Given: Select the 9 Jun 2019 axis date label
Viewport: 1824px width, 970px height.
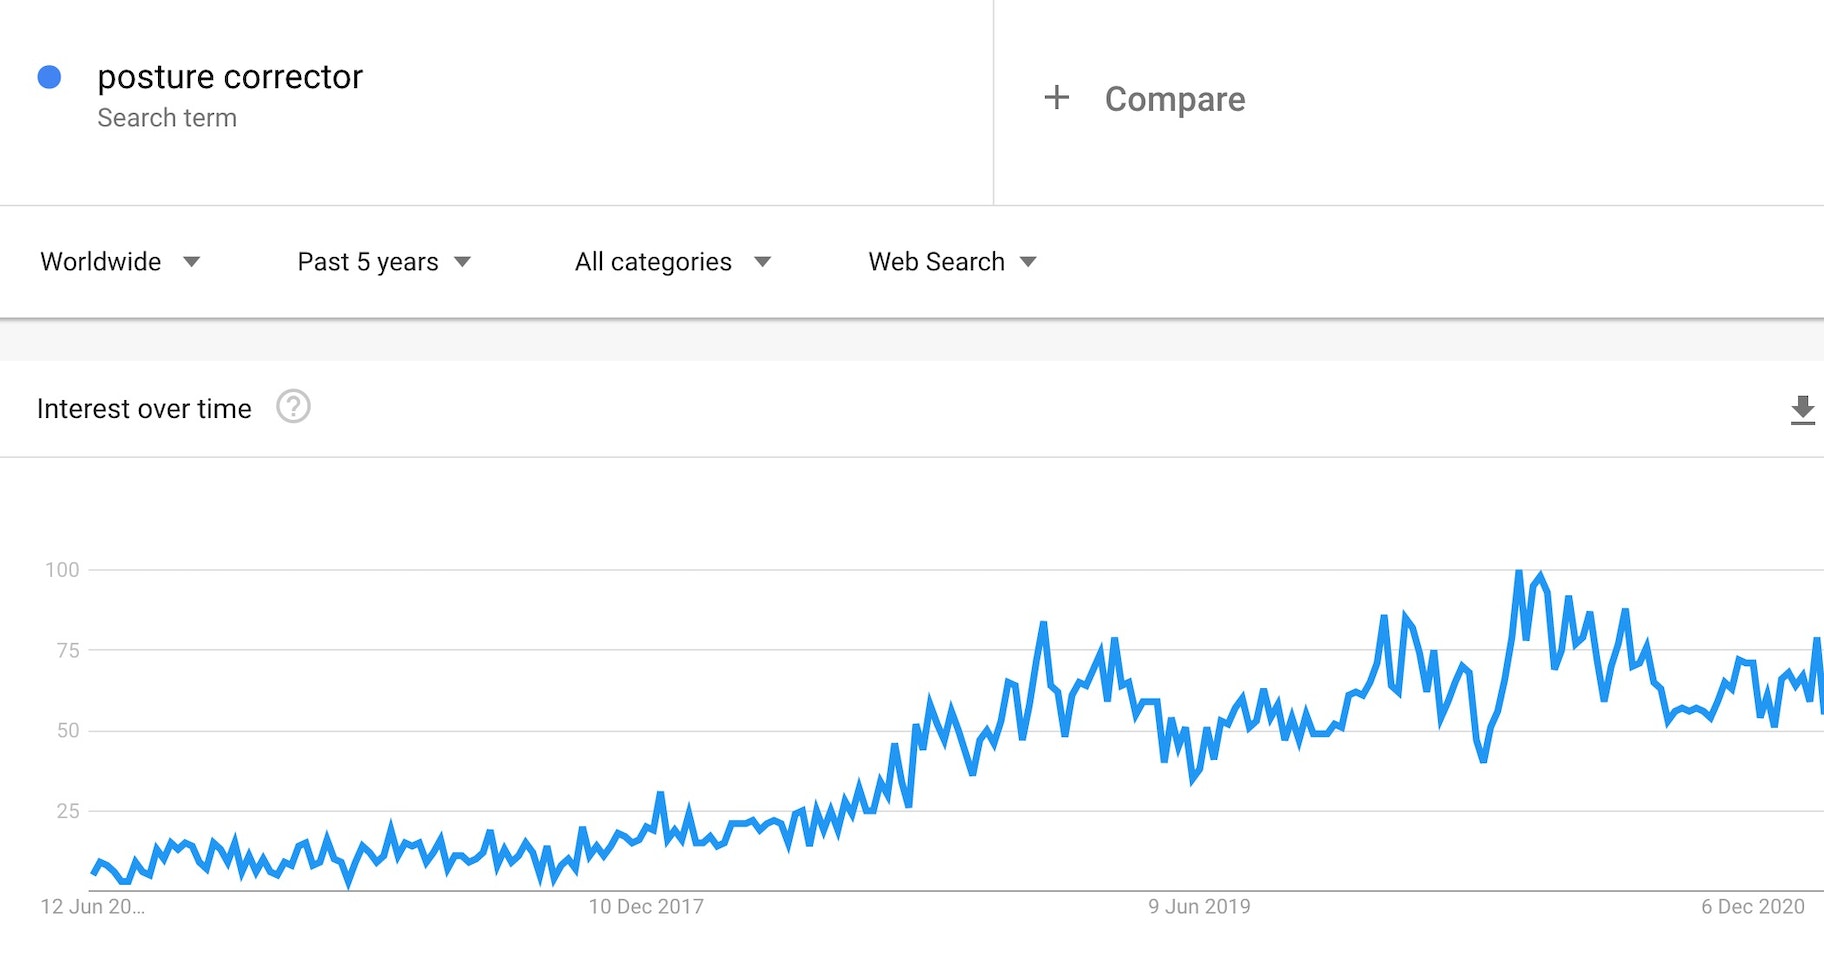Looking at the screenshot, I should click(x=1199, y=907).
